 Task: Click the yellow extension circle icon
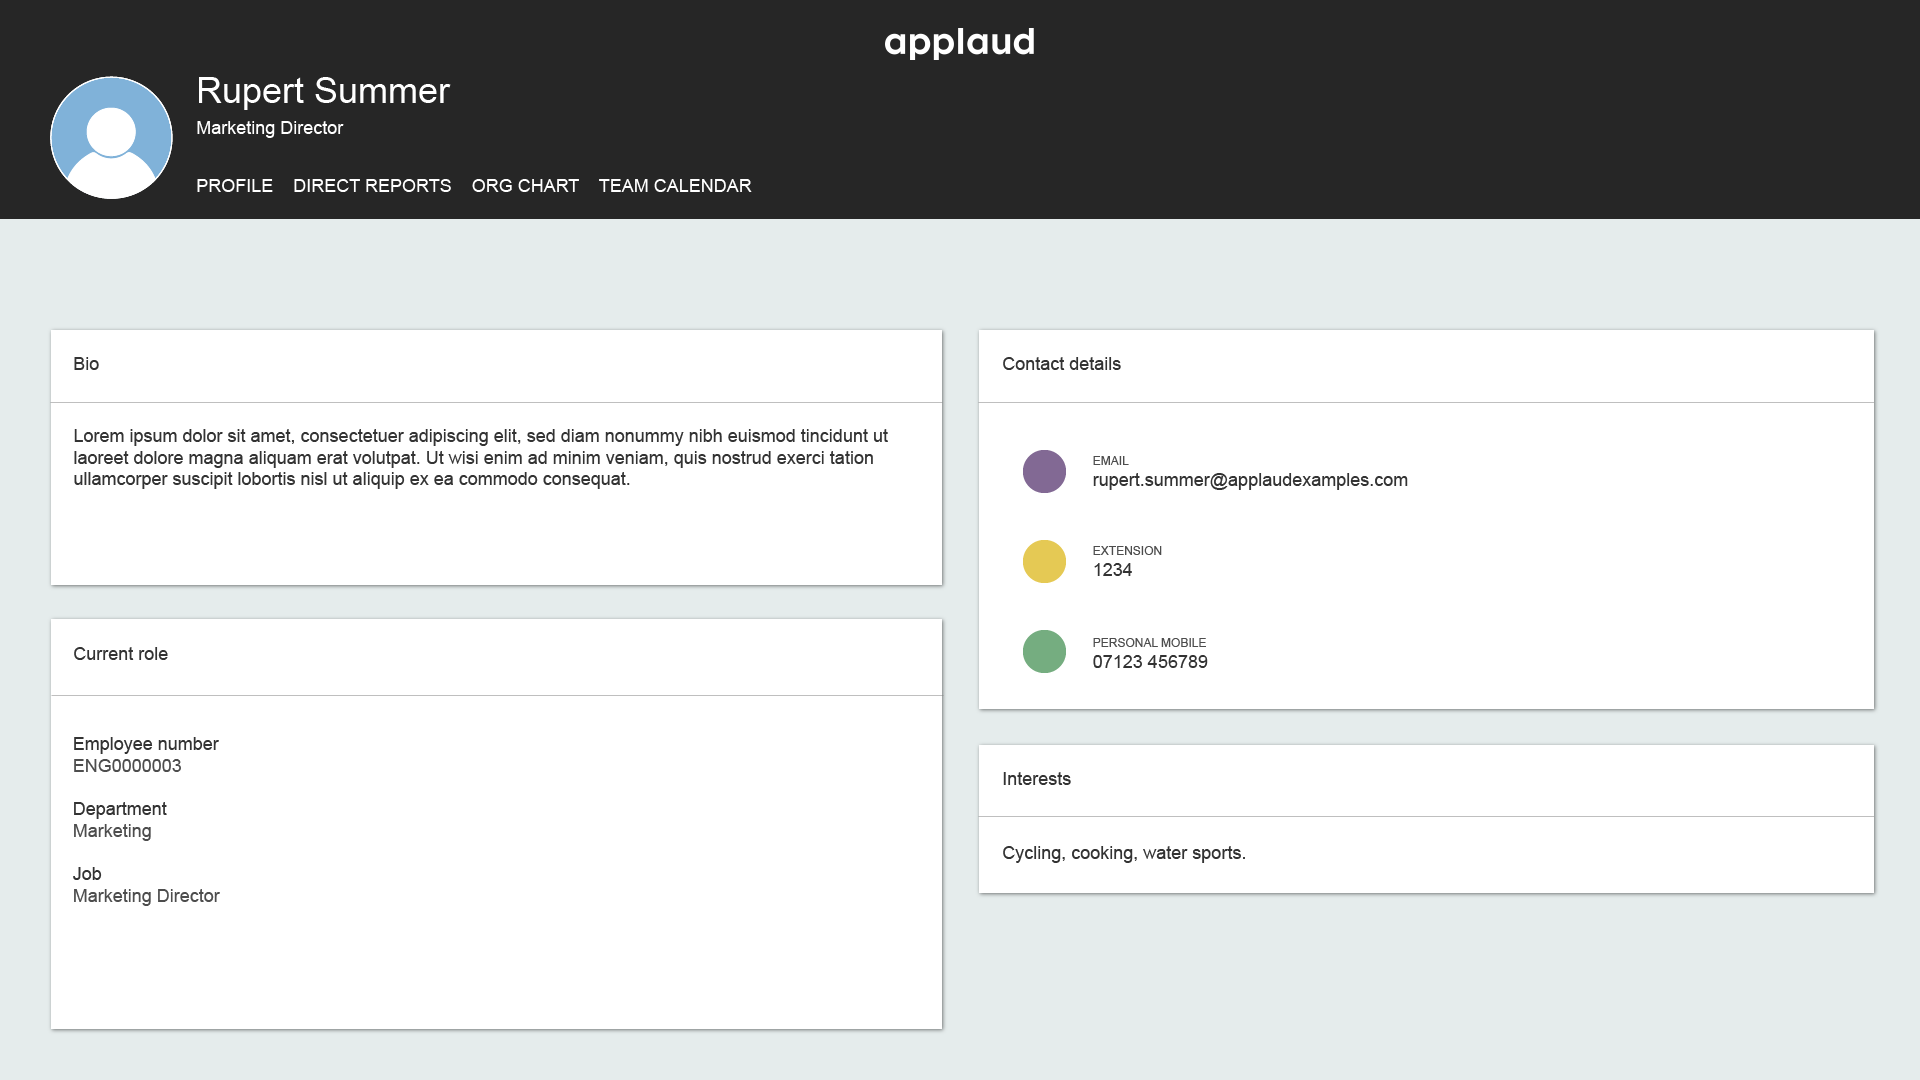point(1044,561)
